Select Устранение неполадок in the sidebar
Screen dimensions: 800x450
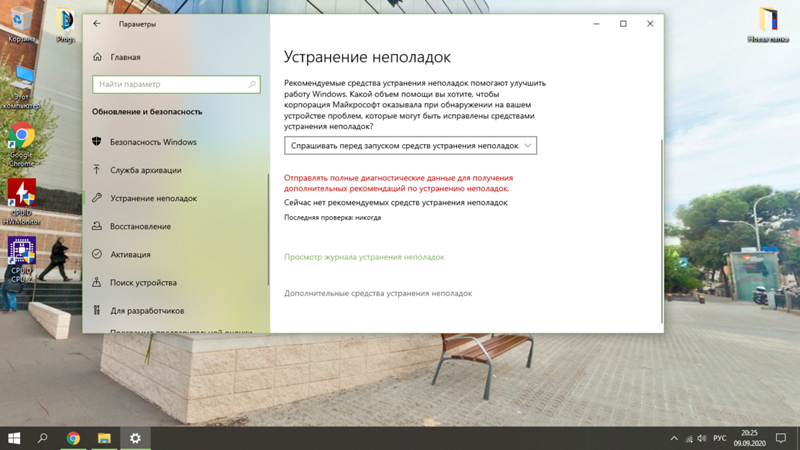pos(153,198)
